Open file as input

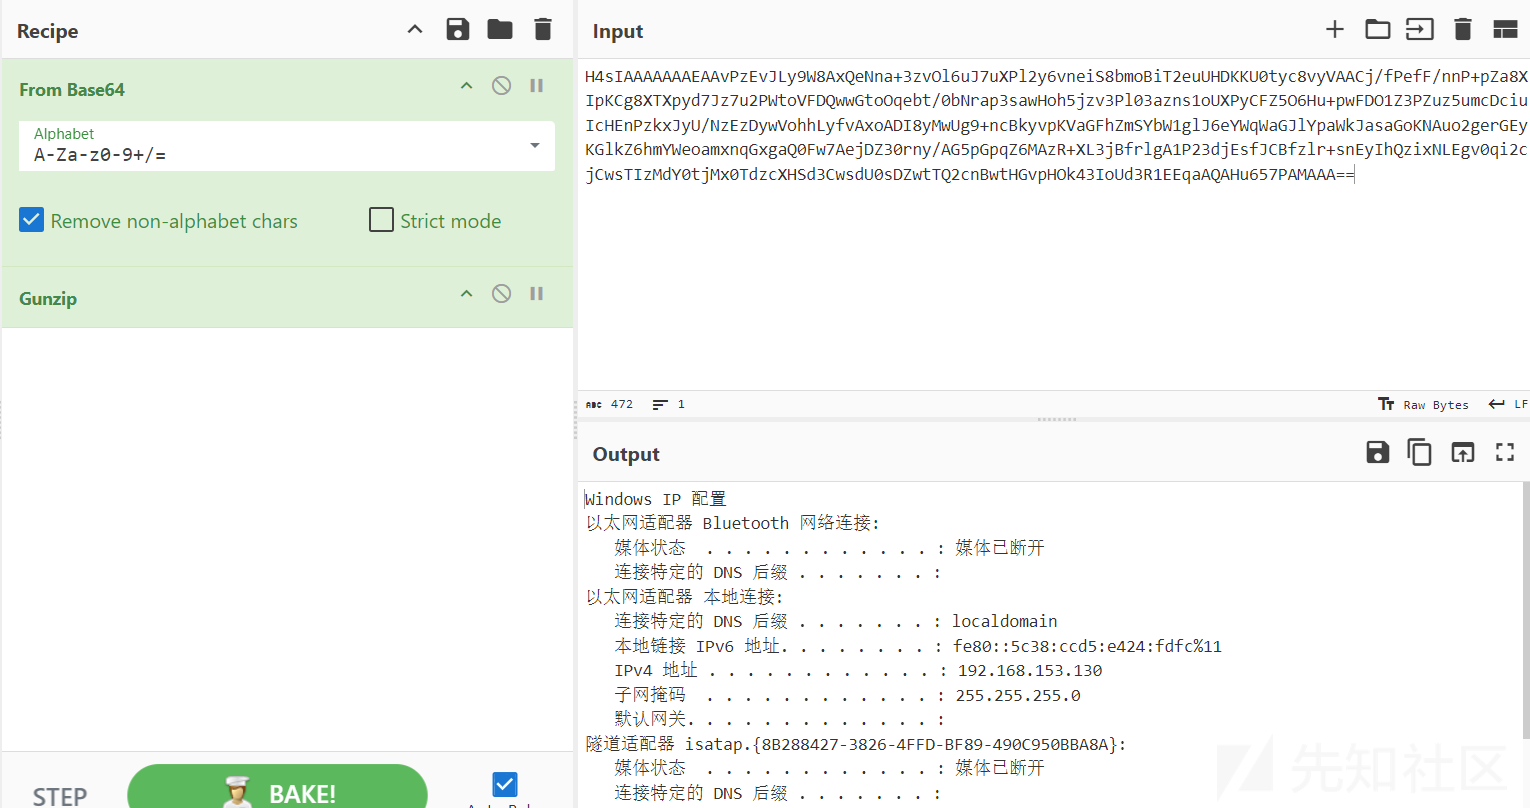click(x=1420, y=29)
